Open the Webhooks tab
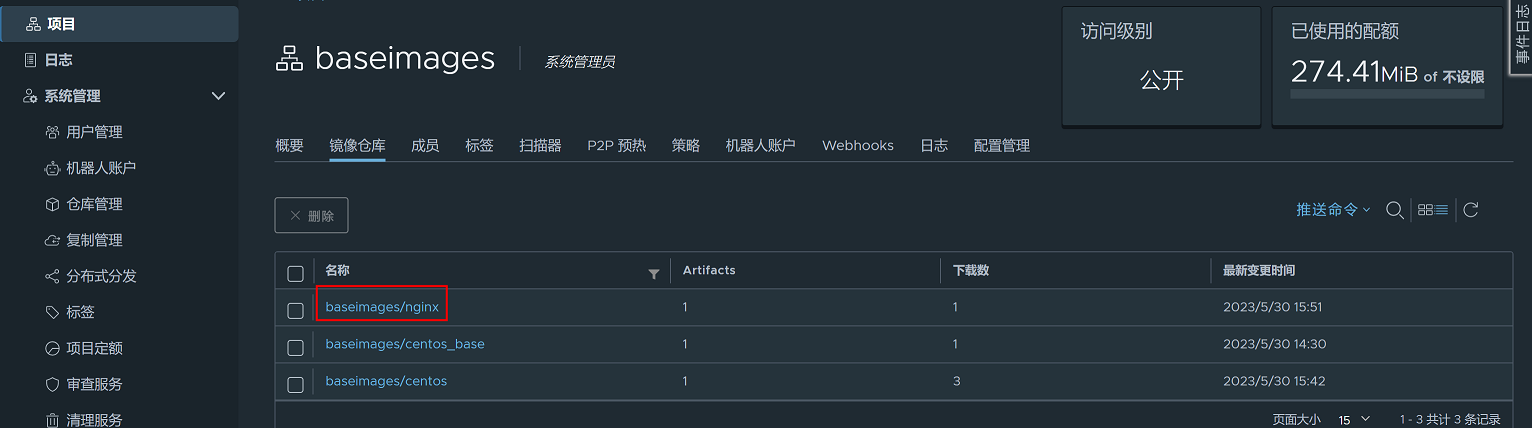 pyautogui.click(x=857, y=146)
